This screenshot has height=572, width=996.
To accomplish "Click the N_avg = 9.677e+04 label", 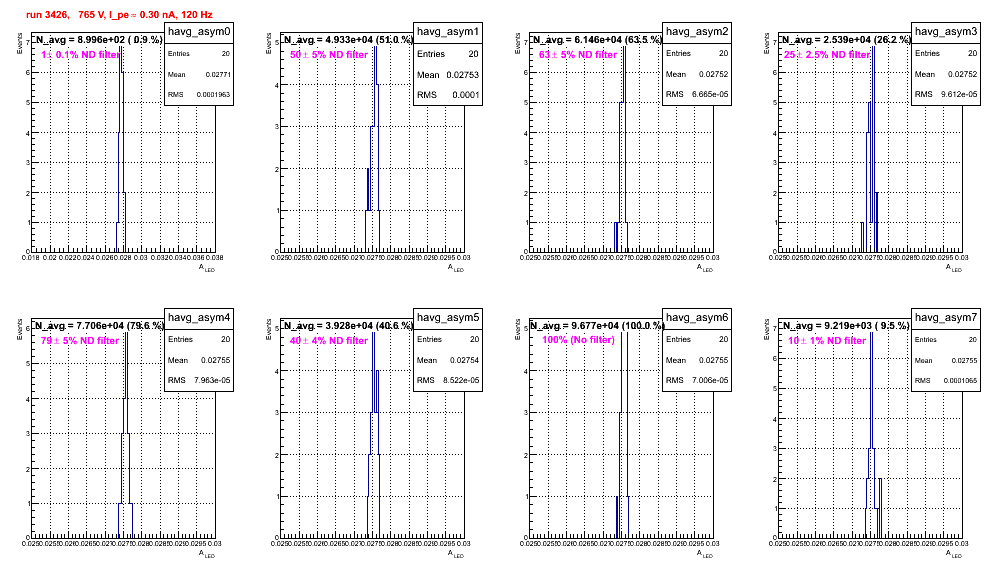I will coord(597,325).
